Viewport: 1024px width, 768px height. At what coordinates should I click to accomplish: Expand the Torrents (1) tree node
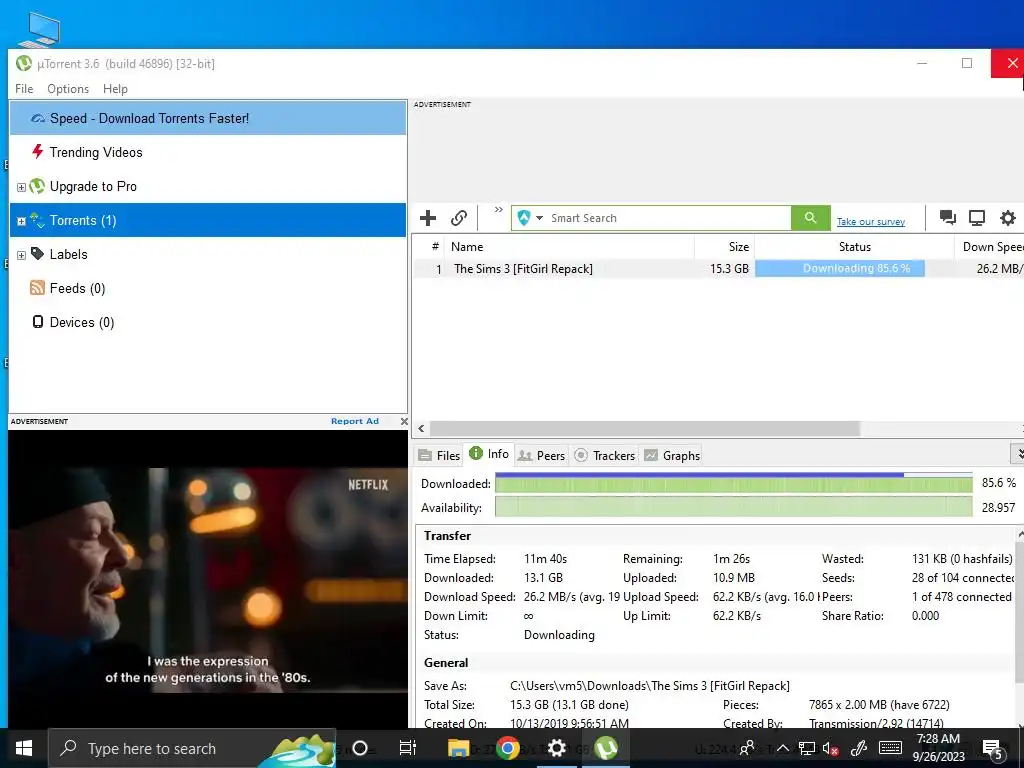tap(21, 221)
